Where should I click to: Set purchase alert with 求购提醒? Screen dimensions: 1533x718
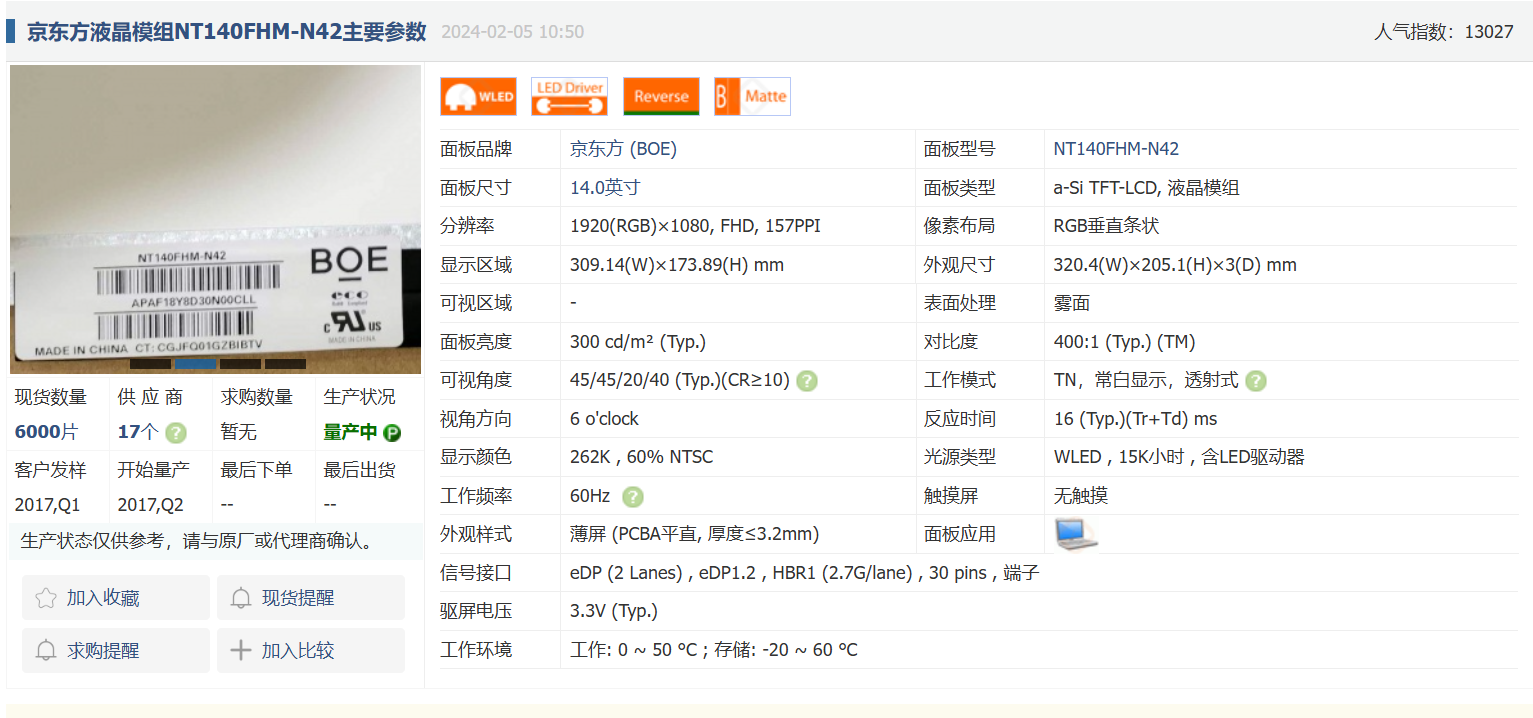(116, 651)
